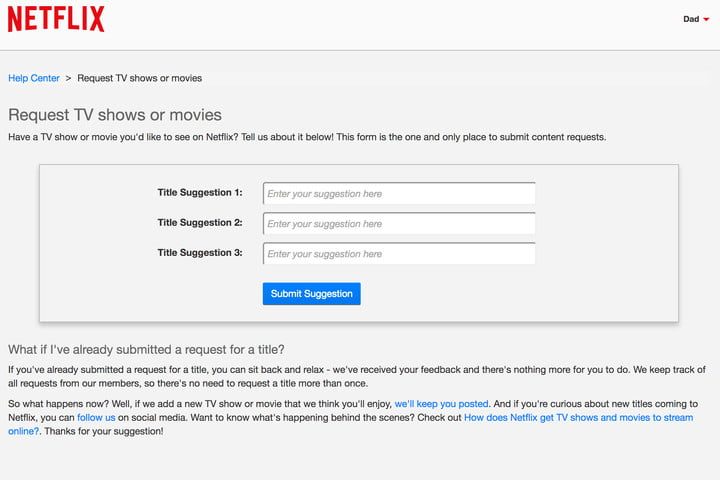Click the 'Title Suggestion 2:' label
The image size is (720, 480).
(200, 223)
